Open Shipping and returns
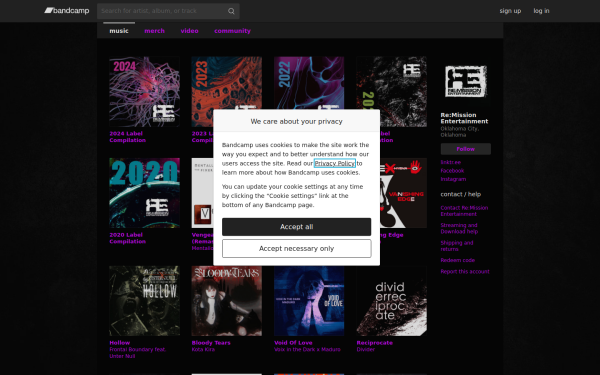Image resolution: width=600 pixels, height=375 pixels. (x=457, y=246)
